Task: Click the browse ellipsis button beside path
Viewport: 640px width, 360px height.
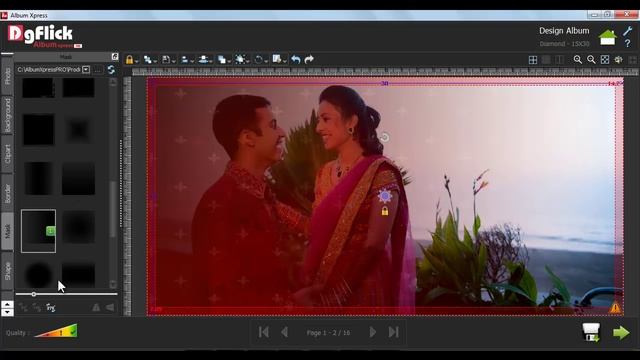Action: tap(98, 70)
